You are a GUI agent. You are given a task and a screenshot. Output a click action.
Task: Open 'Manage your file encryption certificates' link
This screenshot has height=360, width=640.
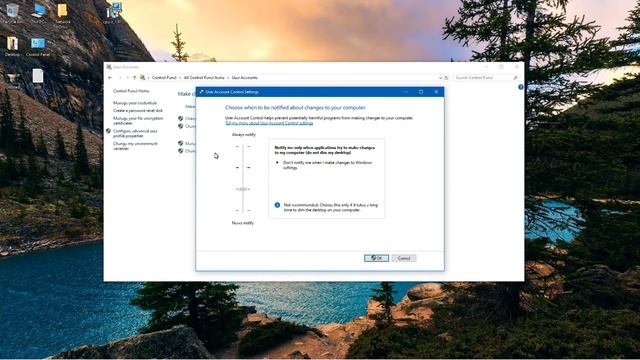click(138, 120)
